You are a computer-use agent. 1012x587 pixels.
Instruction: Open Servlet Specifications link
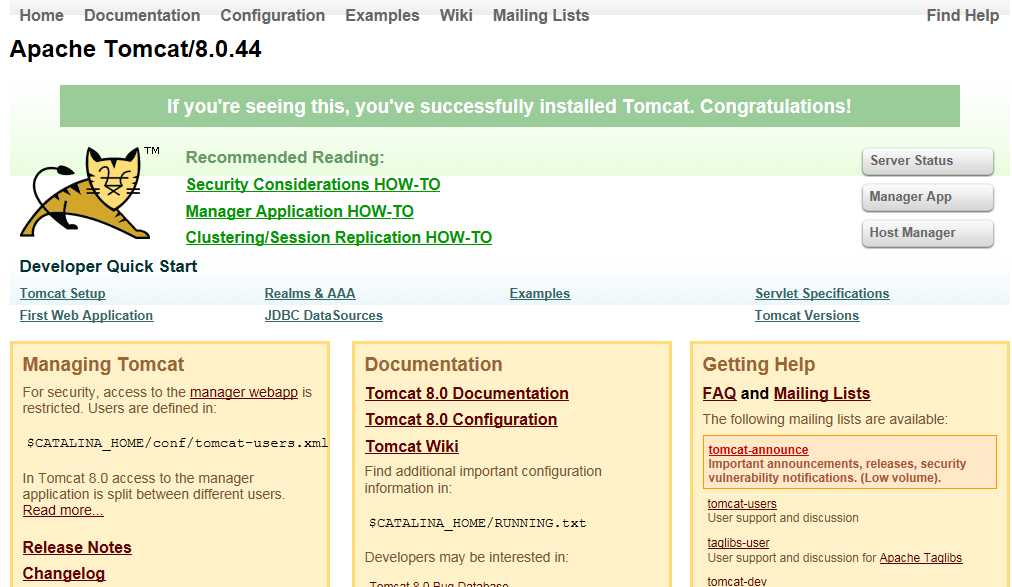tap(822, 294)
